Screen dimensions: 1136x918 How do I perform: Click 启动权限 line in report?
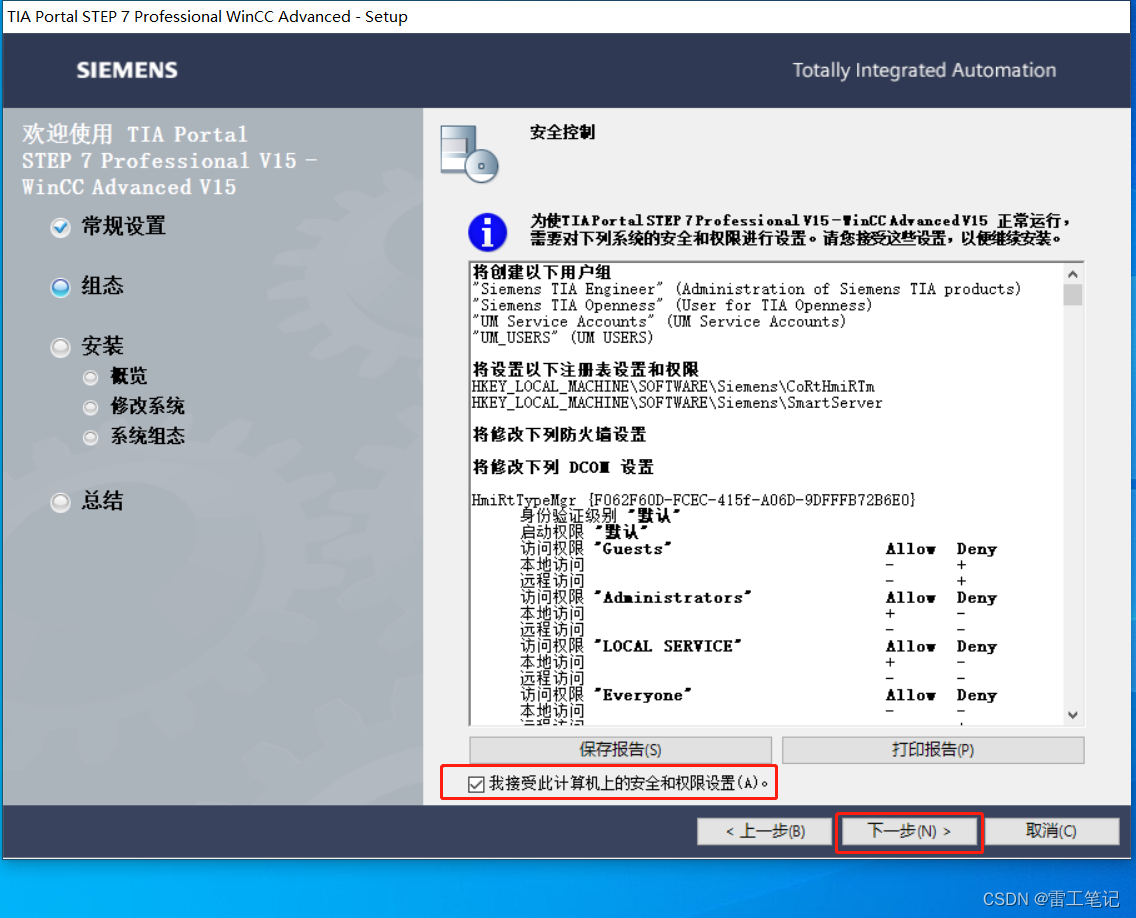(584, 532)
